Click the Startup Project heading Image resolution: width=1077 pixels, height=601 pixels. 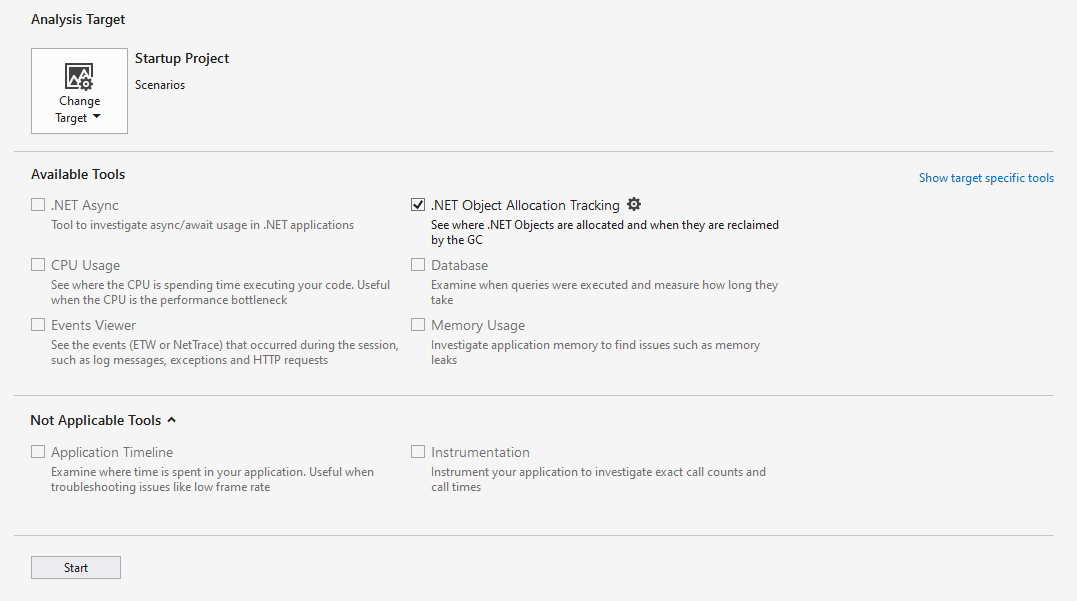pyautogui.click(x=181, y=58)
